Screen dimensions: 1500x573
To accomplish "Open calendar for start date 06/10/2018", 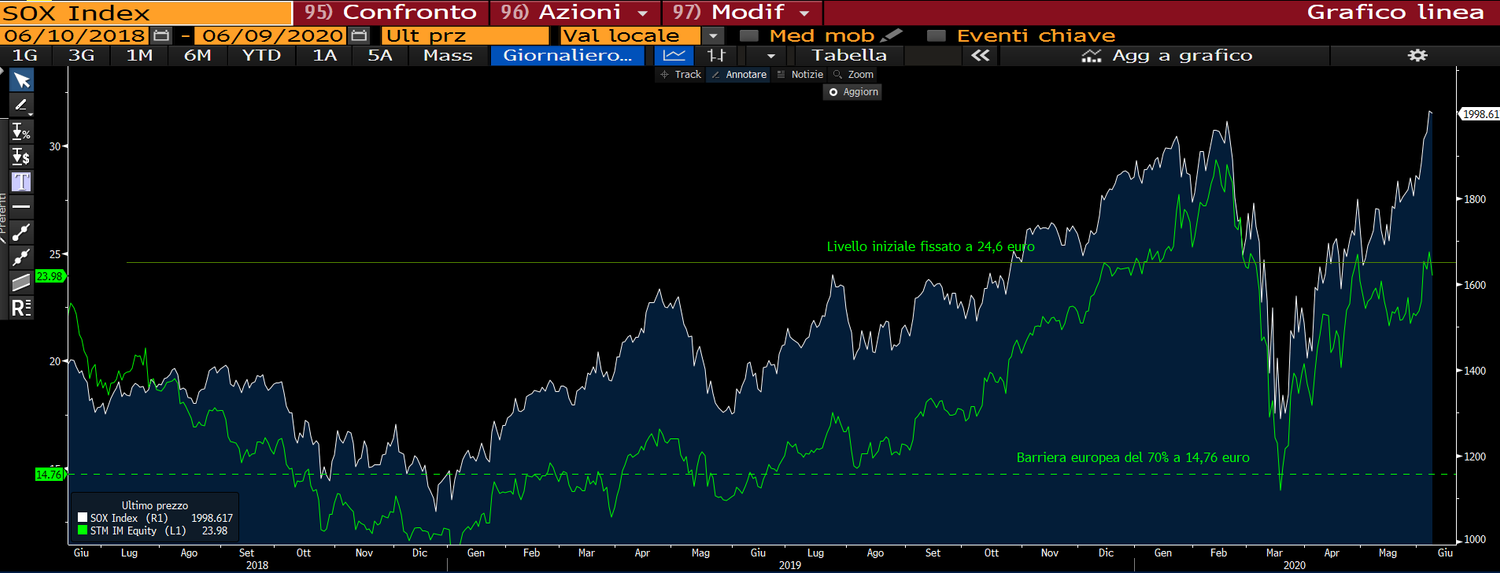I will (161, 35).
